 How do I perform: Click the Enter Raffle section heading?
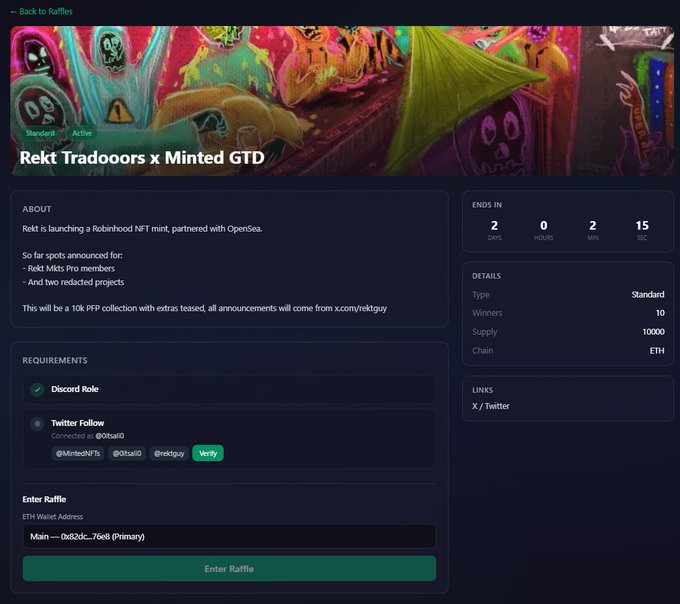point(44,500)
